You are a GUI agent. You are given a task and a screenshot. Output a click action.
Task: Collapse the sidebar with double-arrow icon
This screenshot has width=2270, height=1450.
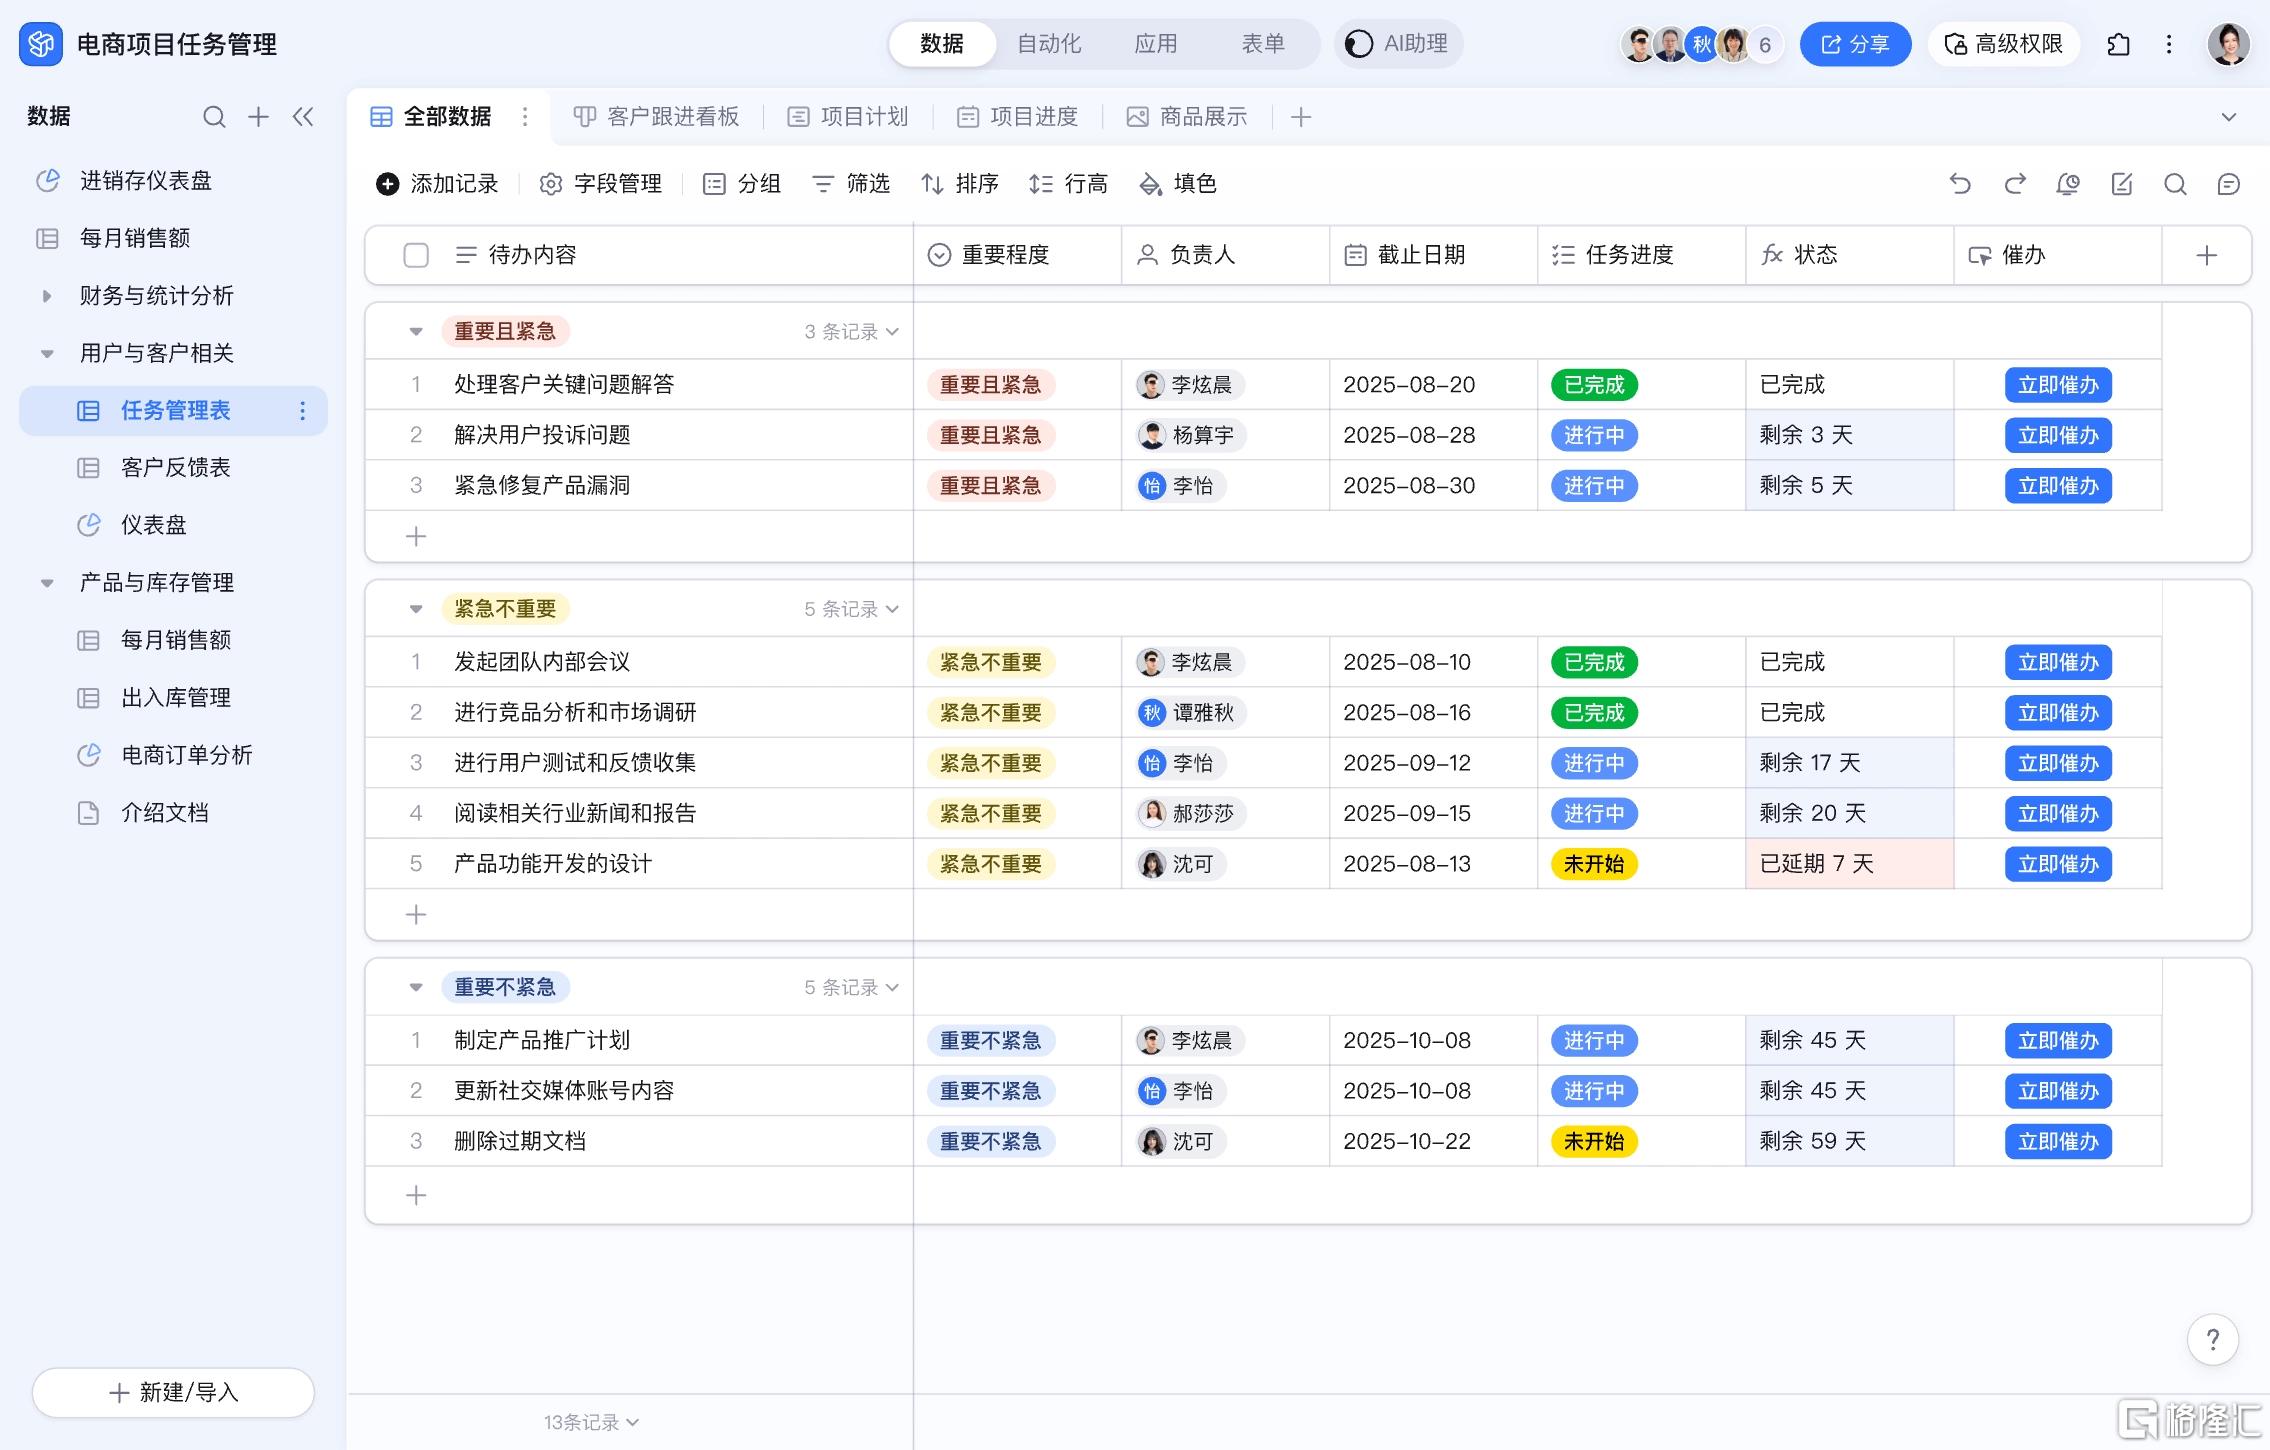[303, 117]
